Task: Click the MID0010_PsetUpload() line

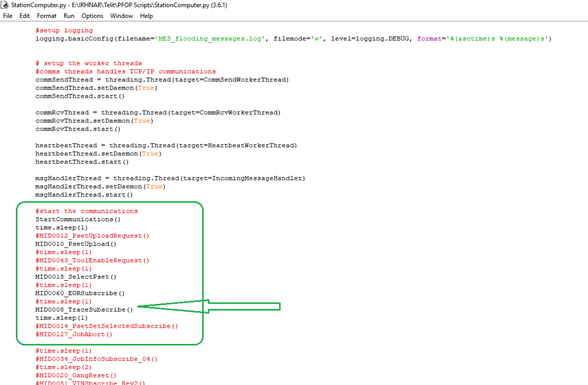Action: click(76, 244)
